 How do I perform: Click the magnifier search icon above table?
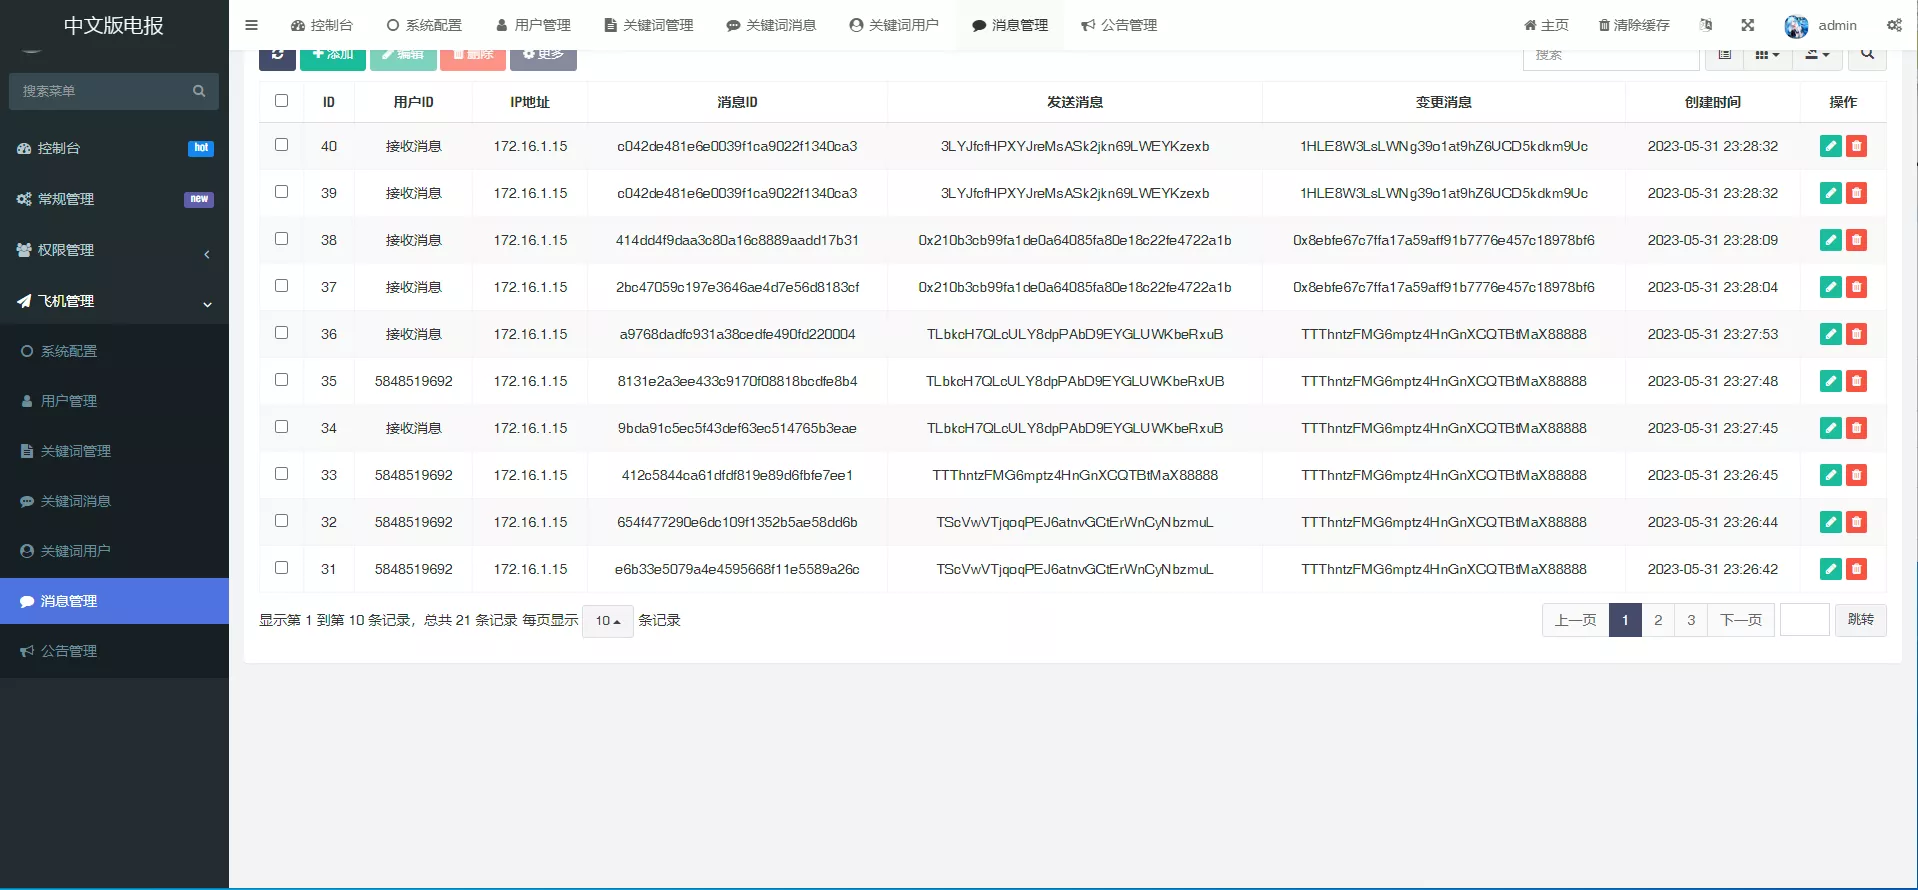[x=1867, y=55]
